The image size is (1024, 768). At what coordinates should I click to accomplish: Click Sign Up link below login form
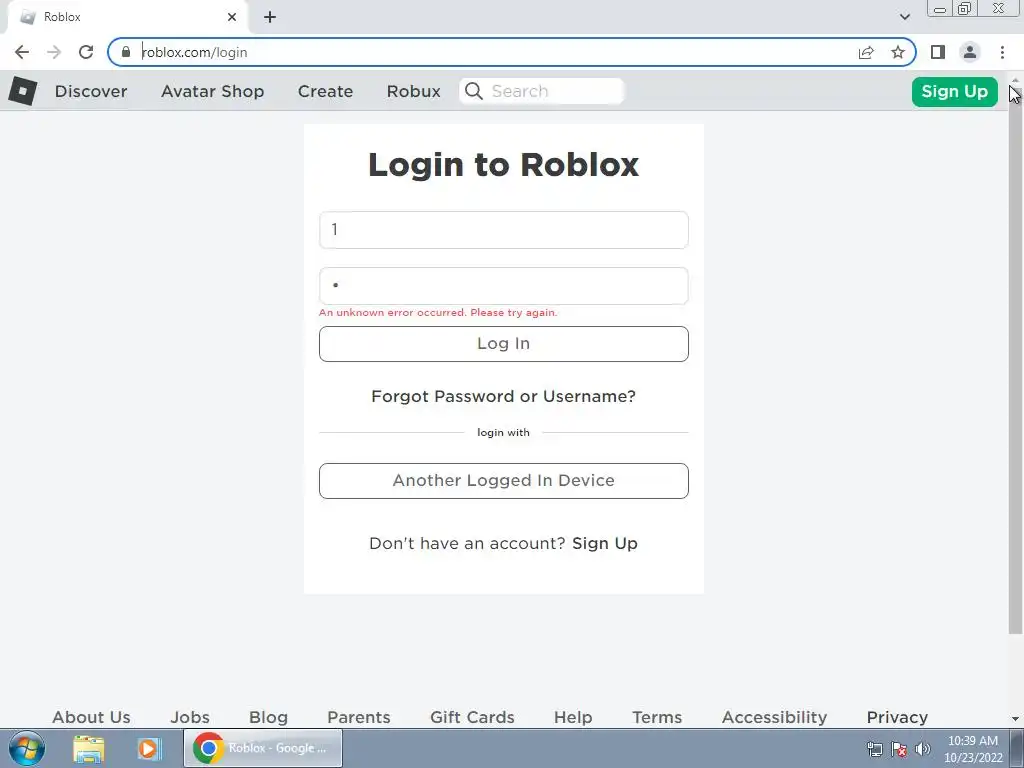[x=605, y=543]
